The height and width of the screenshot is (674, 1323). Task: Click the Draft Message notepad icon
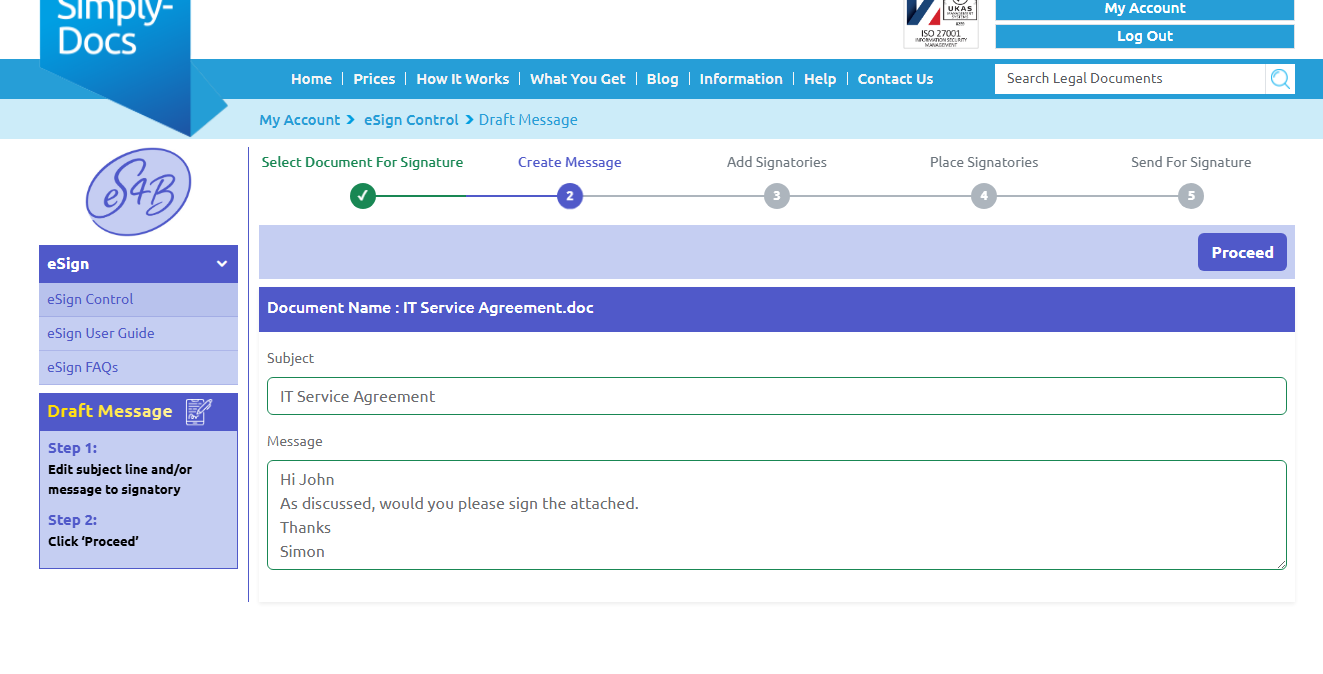pyautogui.click(x=199, y=412)
